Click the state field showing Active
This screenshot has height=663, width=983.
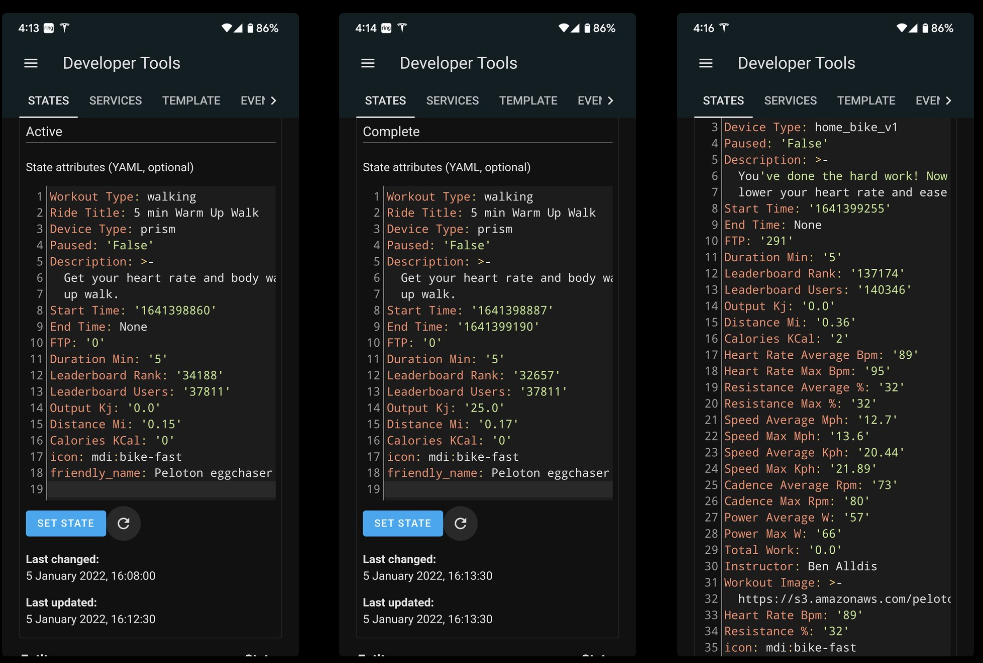click(150, 132)
